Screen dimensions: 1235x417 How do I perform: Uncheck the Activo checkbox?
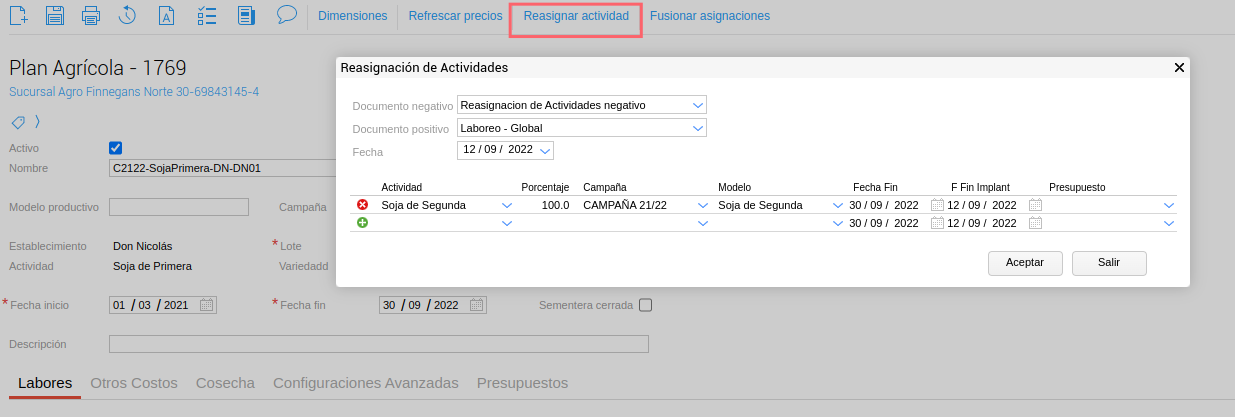coord(115,148)
